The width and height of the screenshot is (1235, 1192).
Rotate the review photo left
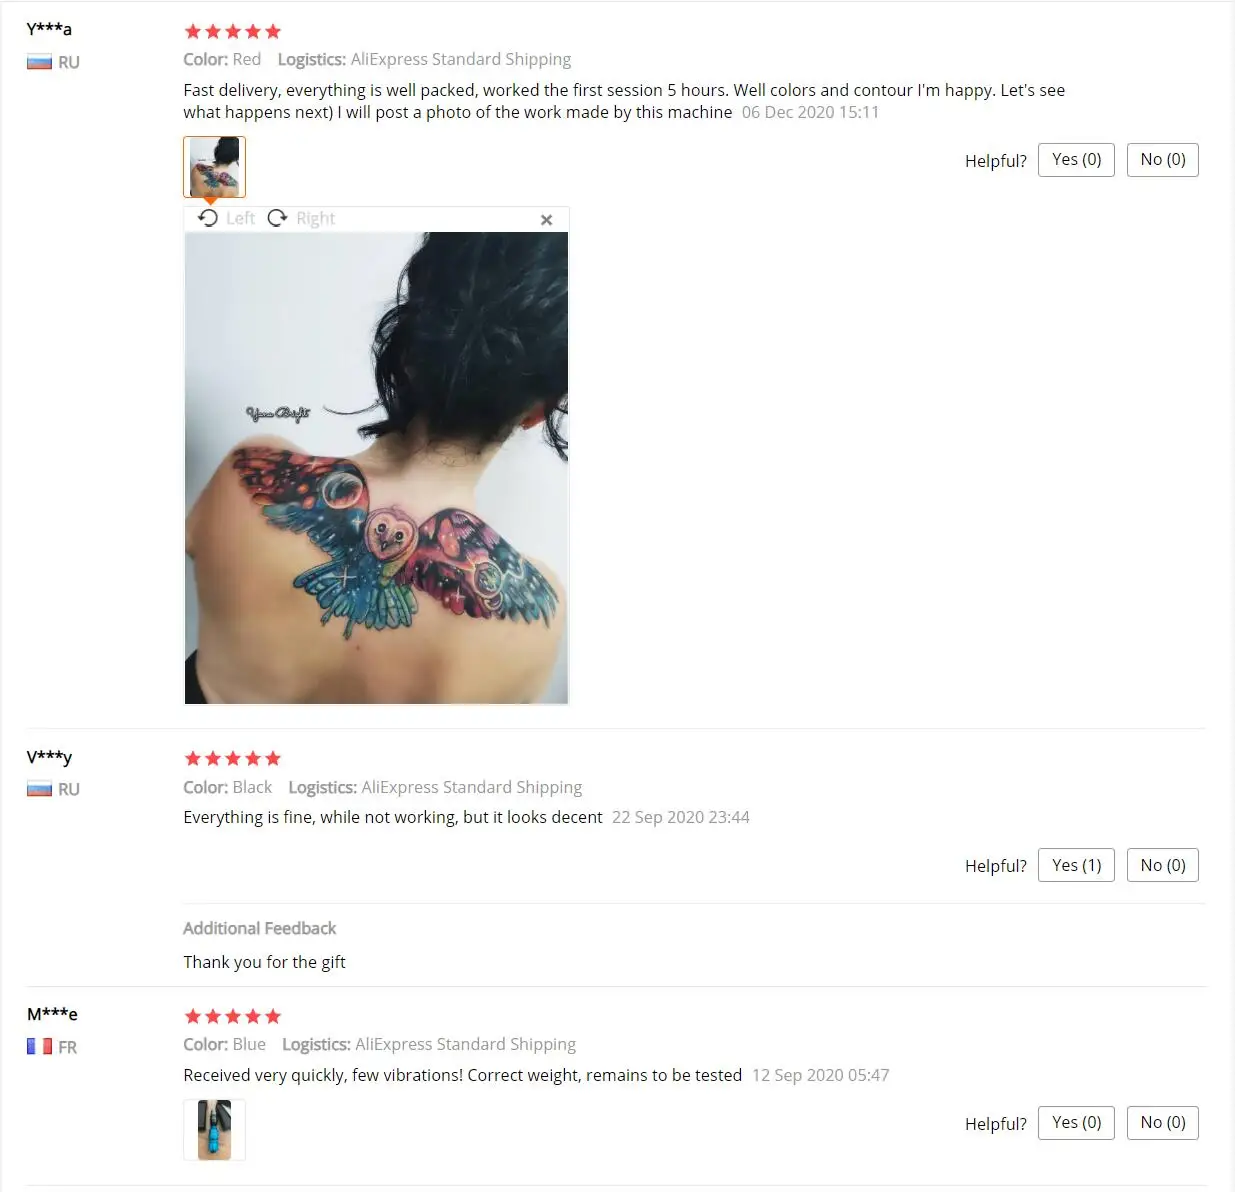(x=226, y=218)
